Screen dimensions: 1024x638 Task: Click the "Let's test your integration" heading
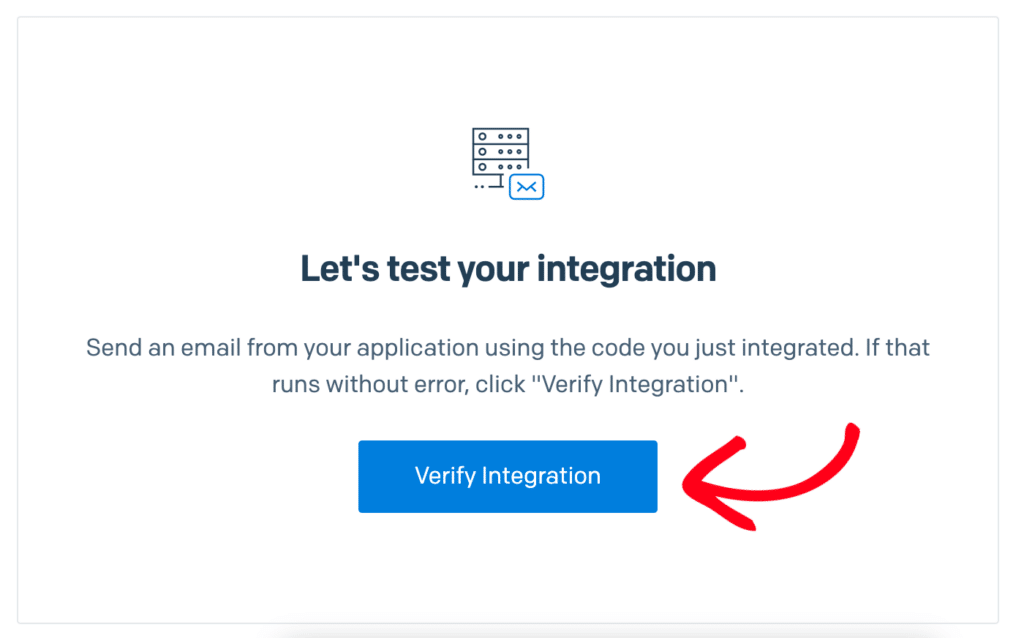(x=508, y=268)
